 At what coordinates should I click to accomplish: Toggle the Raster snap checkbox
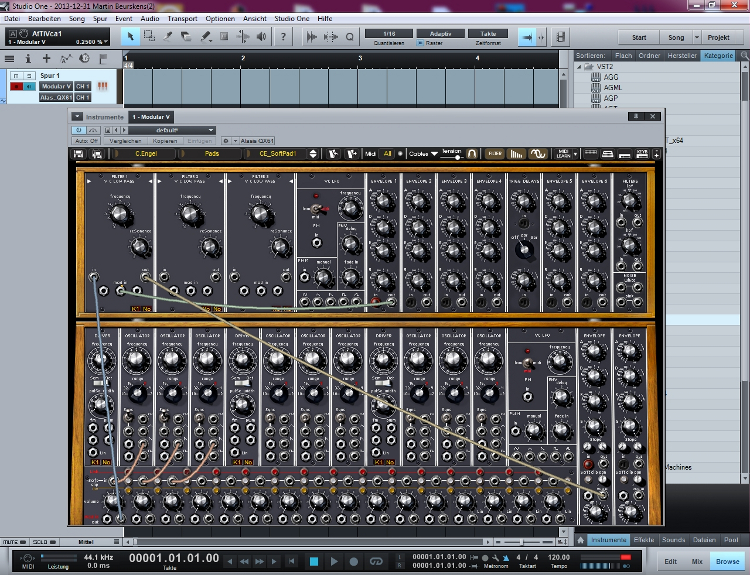(420, 43)
